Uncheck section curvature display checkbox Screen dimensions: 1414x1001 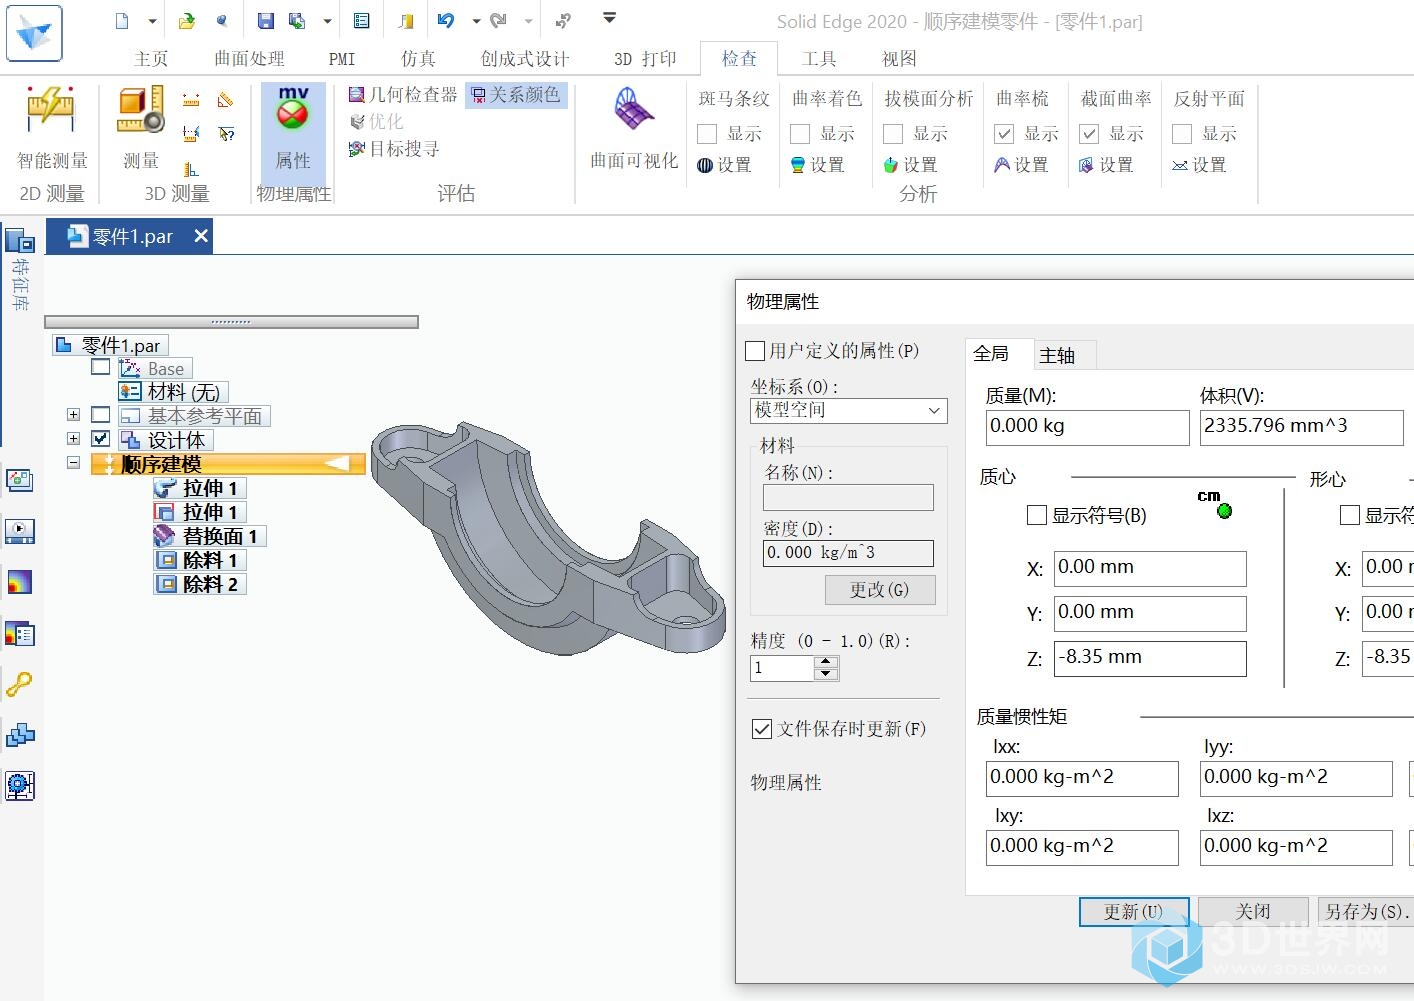coord(1089,134)
